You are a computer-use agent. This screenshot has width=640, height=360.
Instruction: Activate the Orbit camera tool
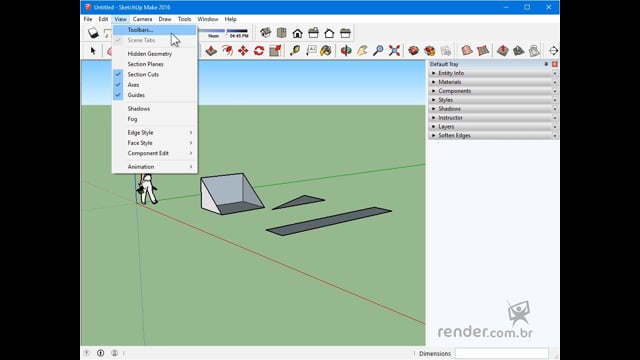346,51
